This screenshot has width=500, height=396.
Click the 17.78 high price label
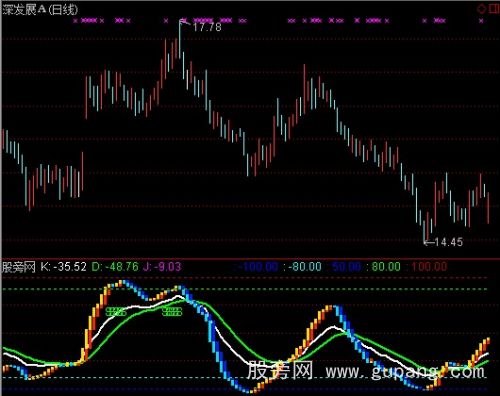point(207,27)
